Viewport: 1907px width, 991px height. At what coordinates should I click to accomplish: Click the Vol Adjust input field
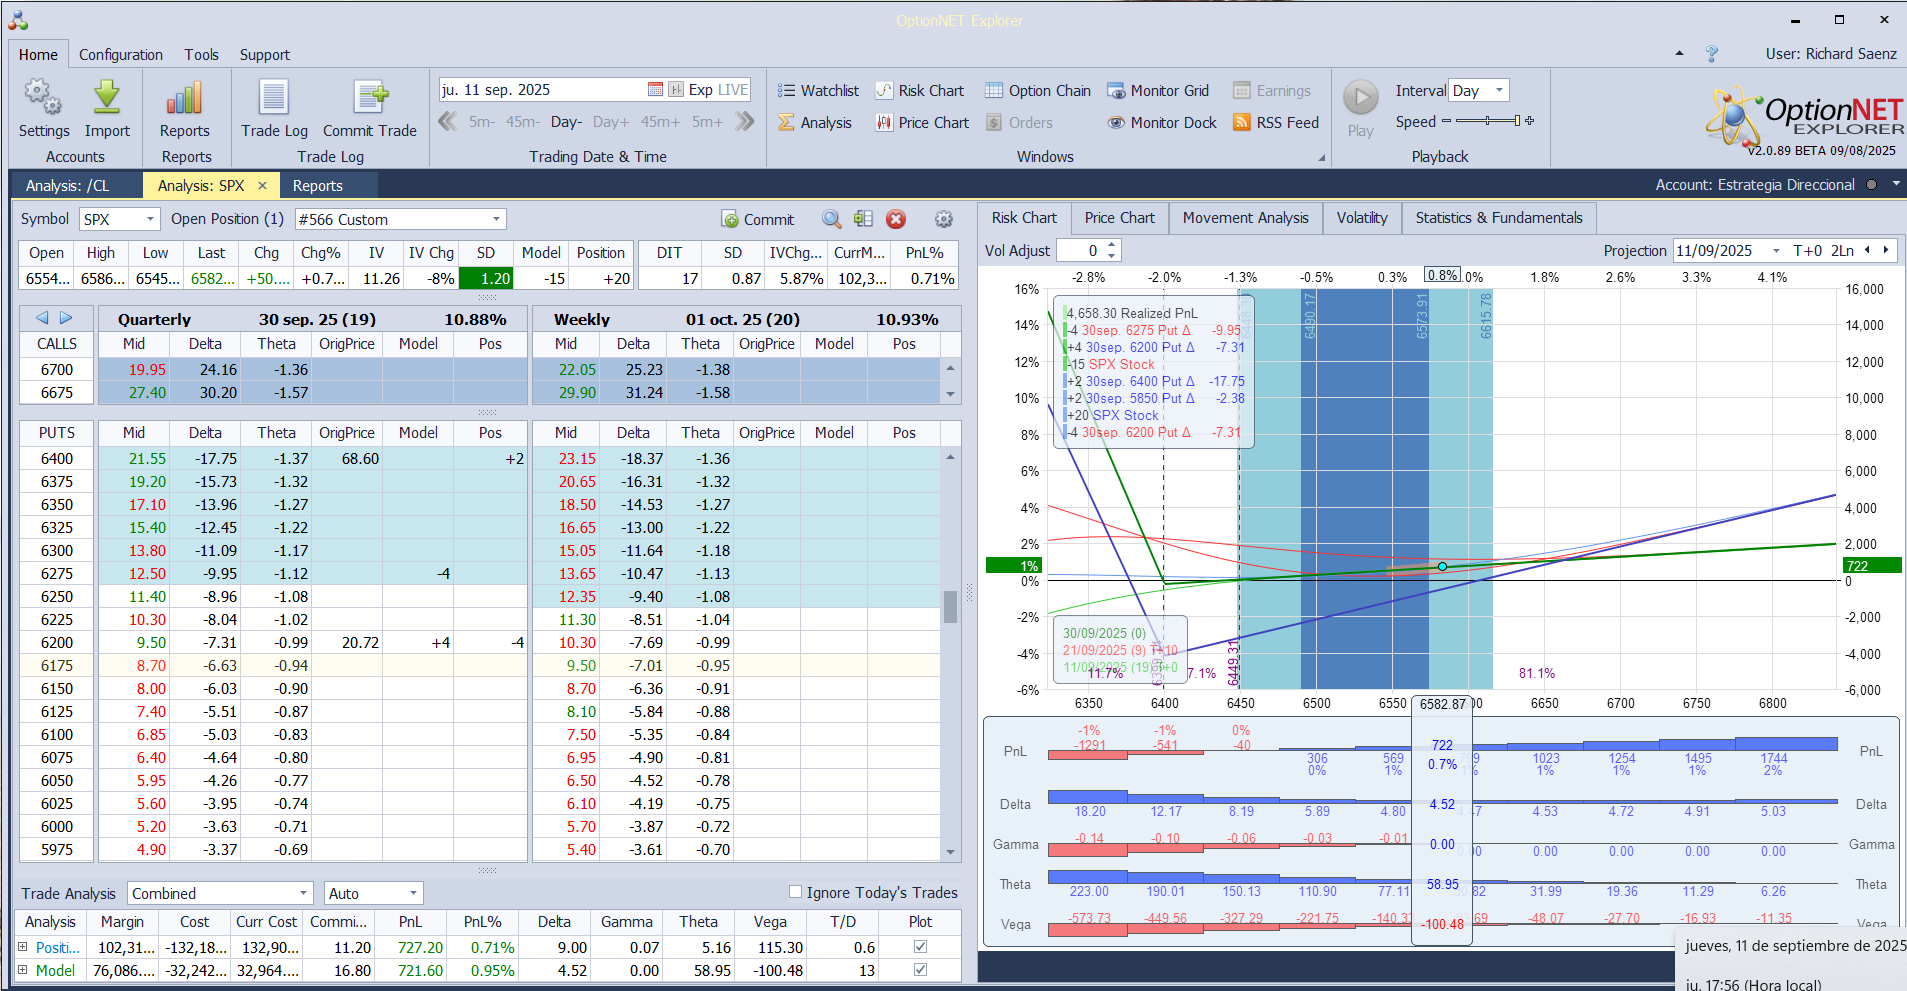click(x=1081, y=251)
